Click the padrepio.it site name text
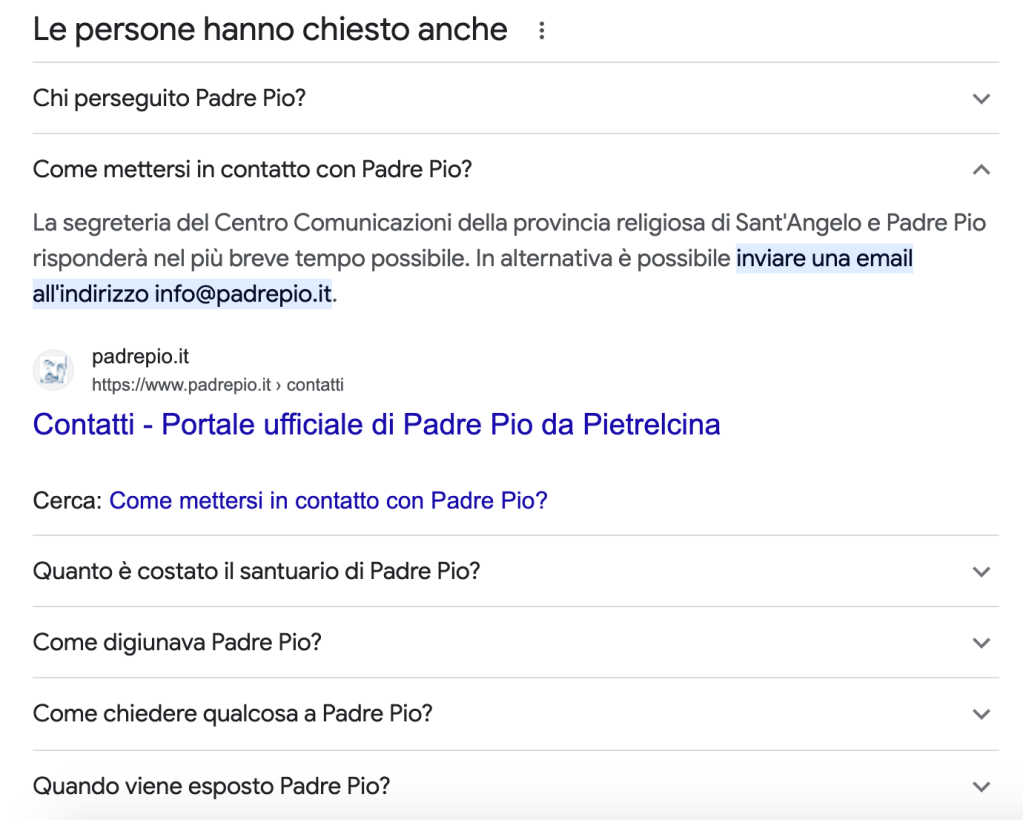This screenshot has width=1023, height=820. point(140,357)
